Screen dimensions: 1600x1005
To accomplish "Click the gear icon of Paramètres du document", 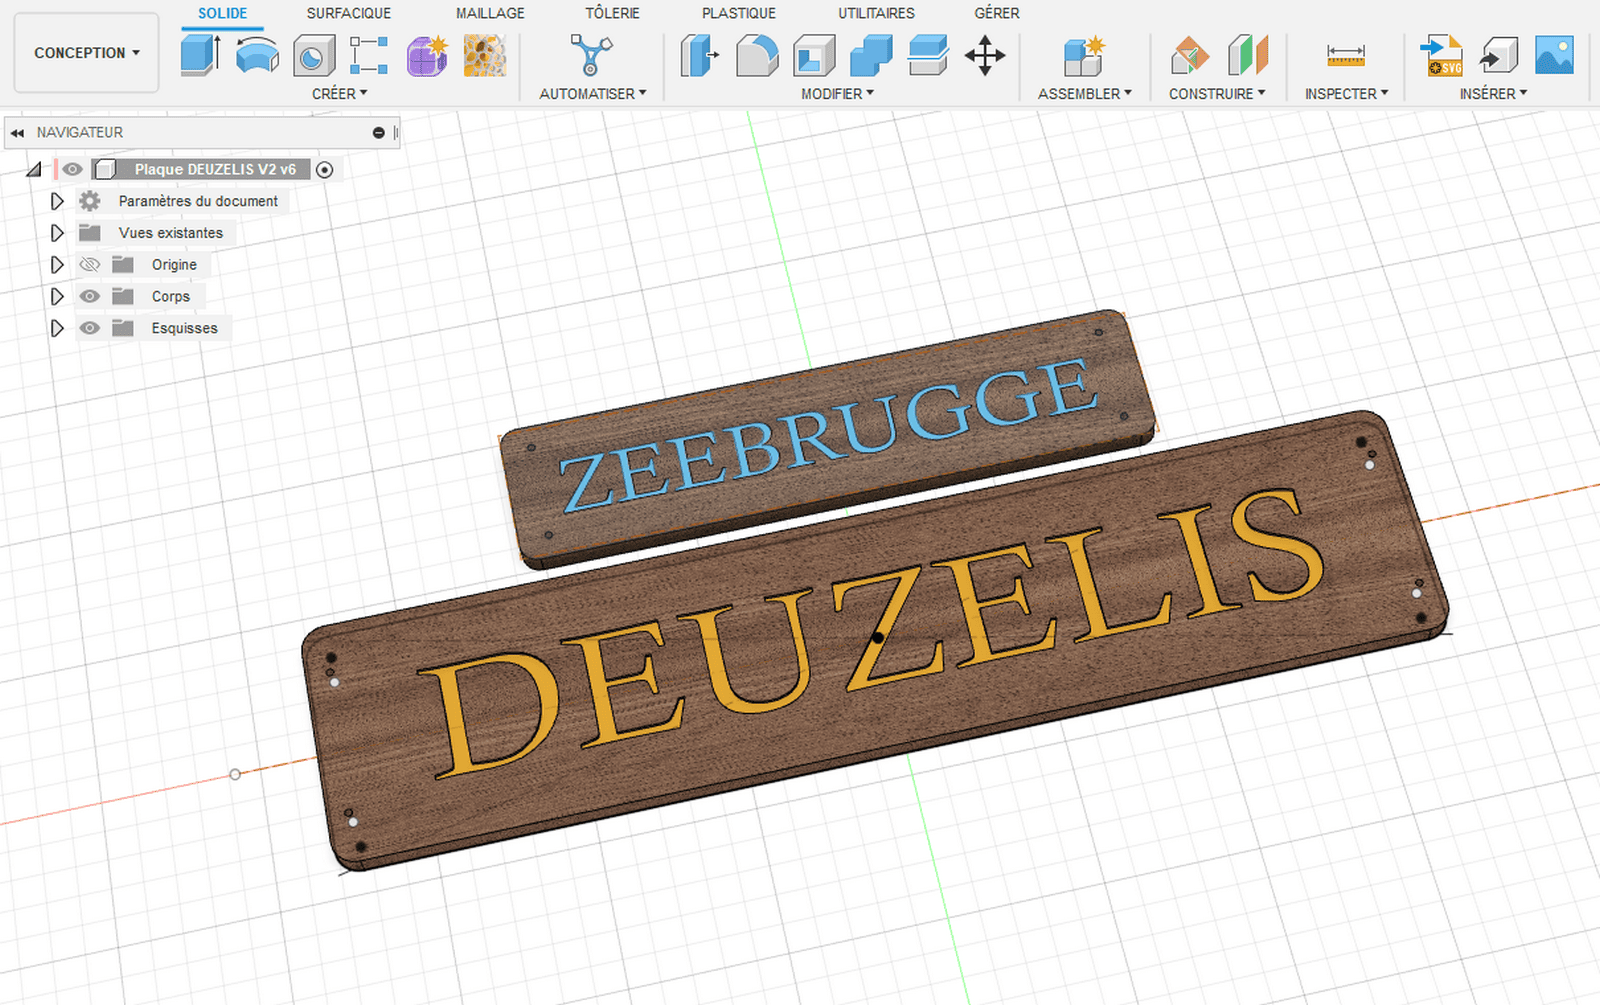I will 90,201.
